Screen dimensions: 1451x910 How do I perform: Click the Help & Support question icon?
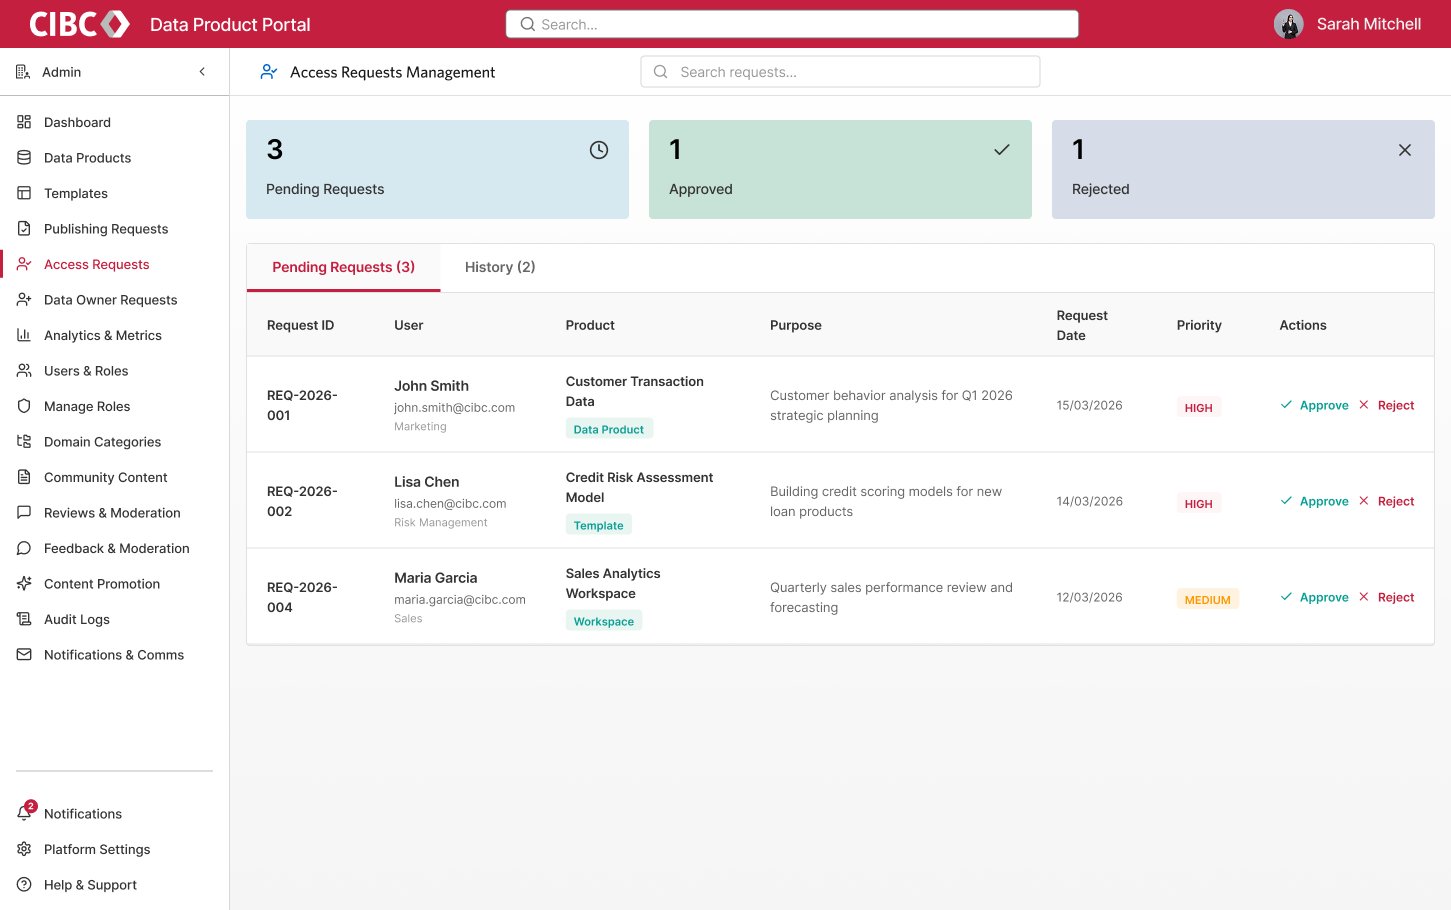click(x=24, y=885)
